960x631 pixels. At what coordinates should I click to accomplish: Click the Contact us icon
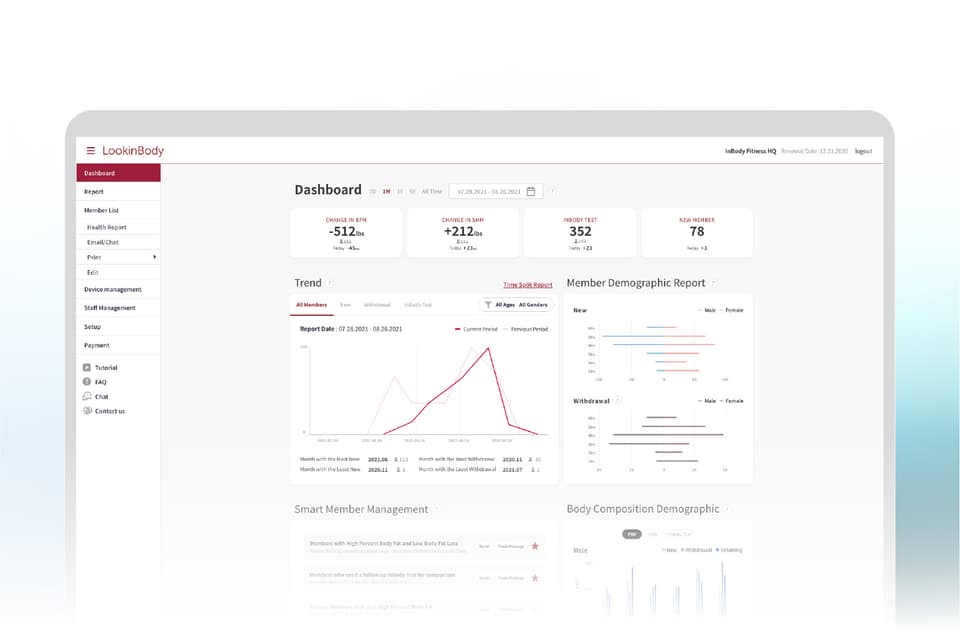tap(87, 411)
